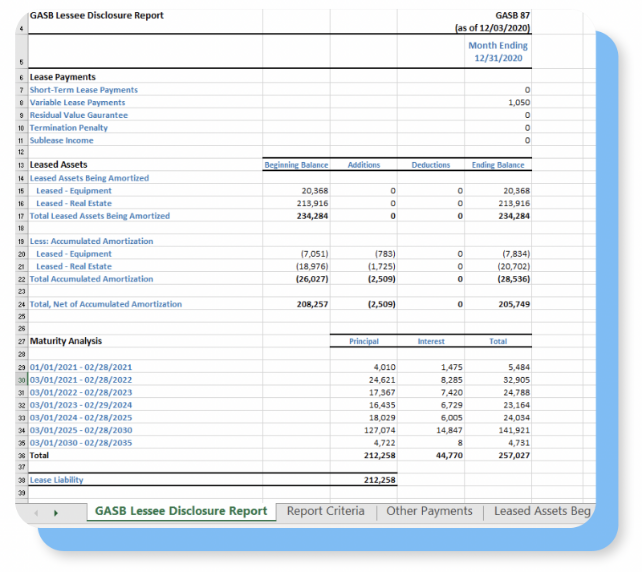This screenshot has width=642, height=572.
Task: Click the 'Month Ending 12/31/2020' header cell
Action: [498, 52]
